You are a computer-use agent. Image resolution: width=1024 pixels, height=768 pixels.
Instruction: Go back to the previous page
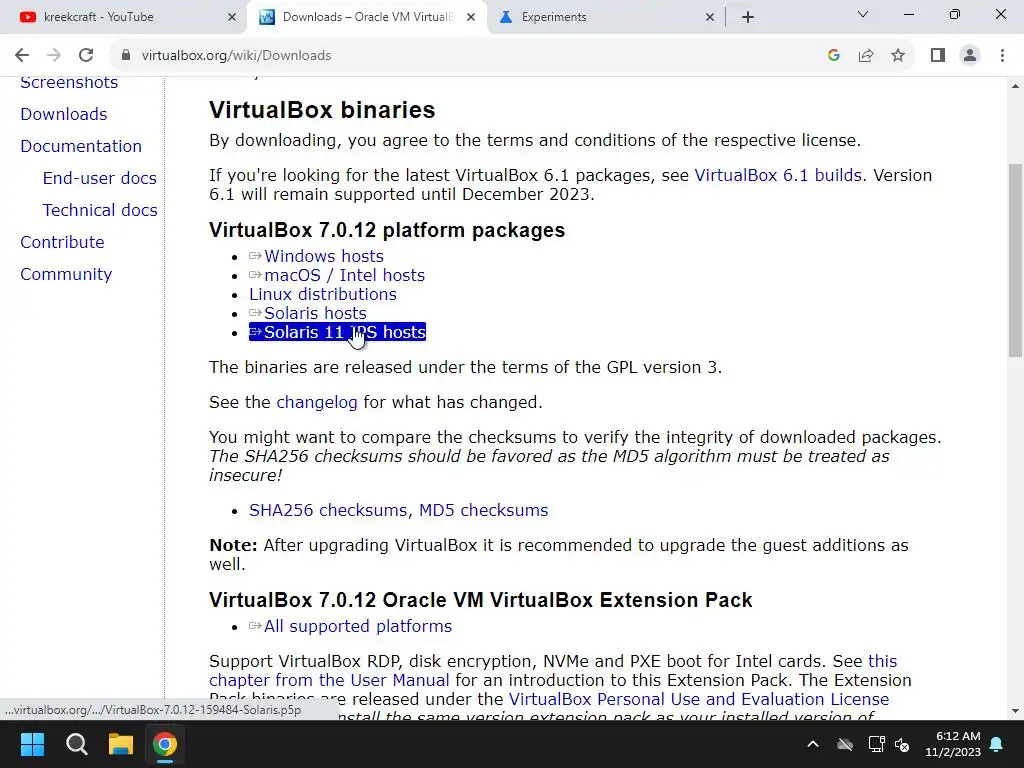click(22, 56)
